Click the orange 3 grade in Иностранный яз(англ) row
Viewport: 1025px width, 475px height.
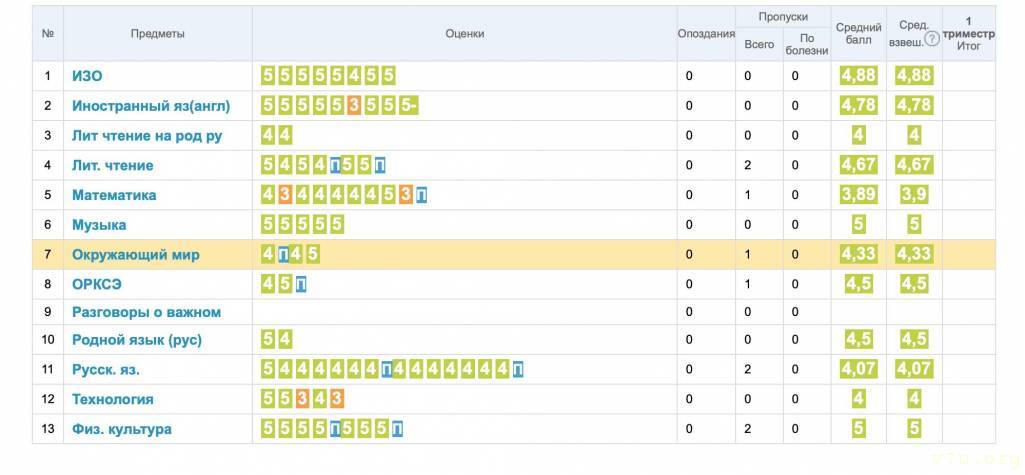(353, 105)
